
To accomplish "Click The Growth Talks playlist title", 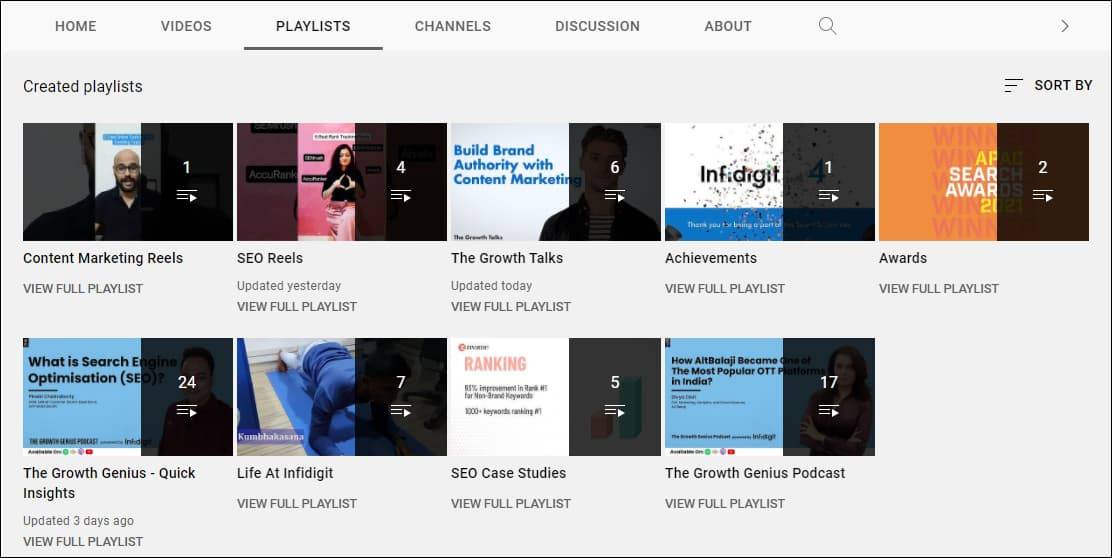I will [507, 258].
